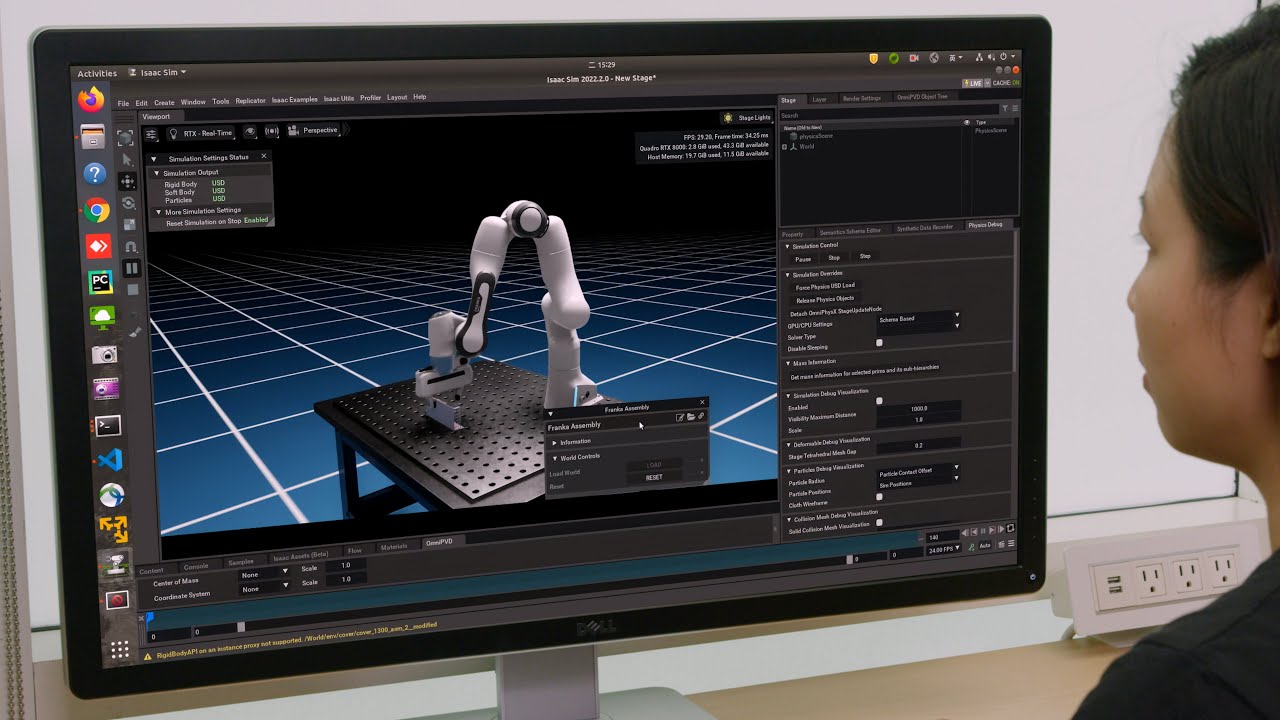The width and height of the screenshot is (1280, 720).
Task: Close the Simulation Settings Status overlay
Action: pos(264,156)
